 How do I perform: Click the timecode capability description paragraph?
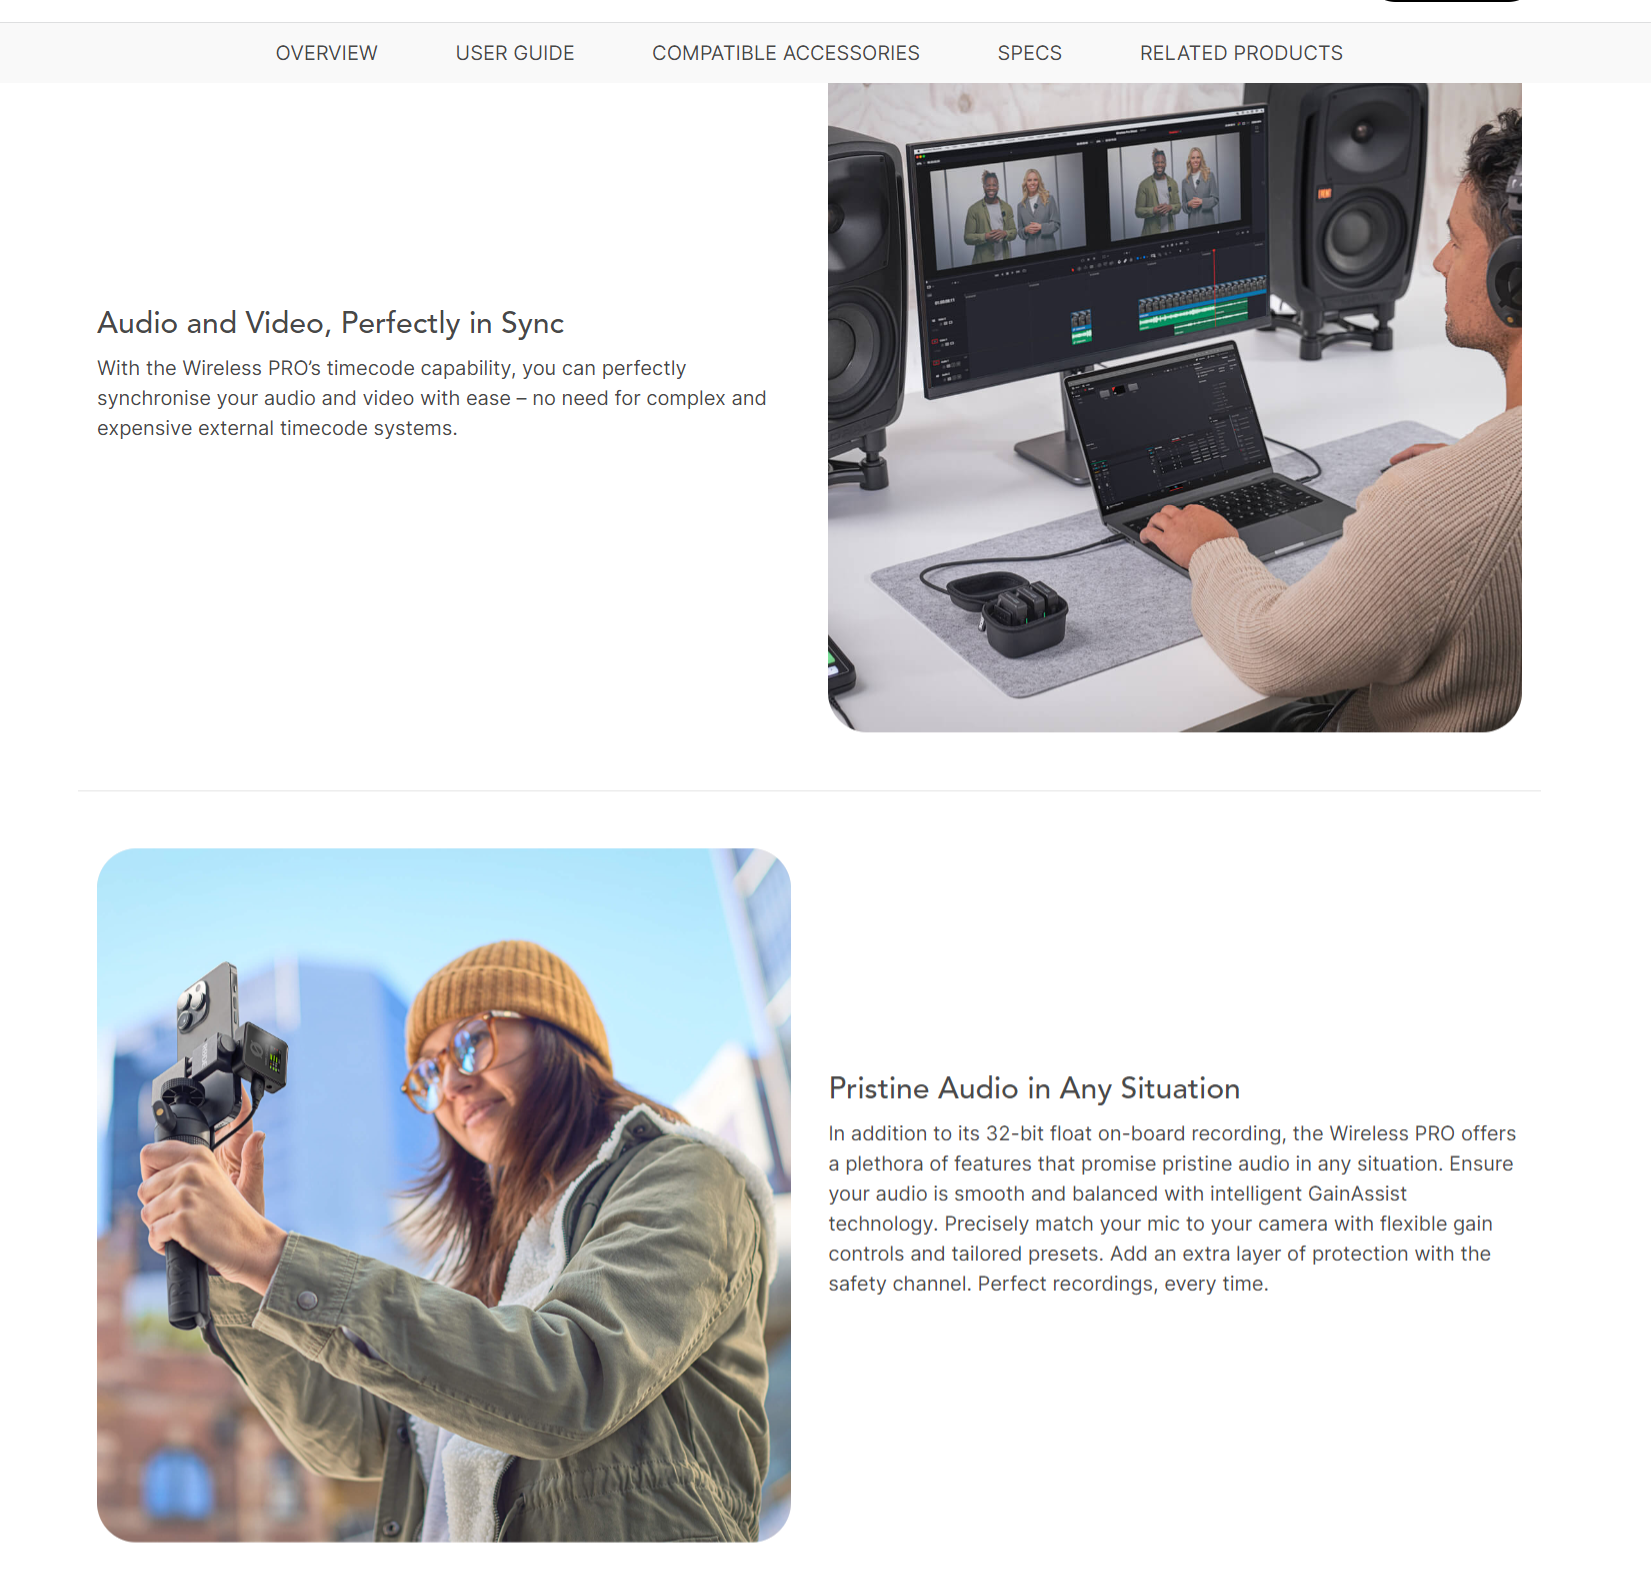[431, 398]
